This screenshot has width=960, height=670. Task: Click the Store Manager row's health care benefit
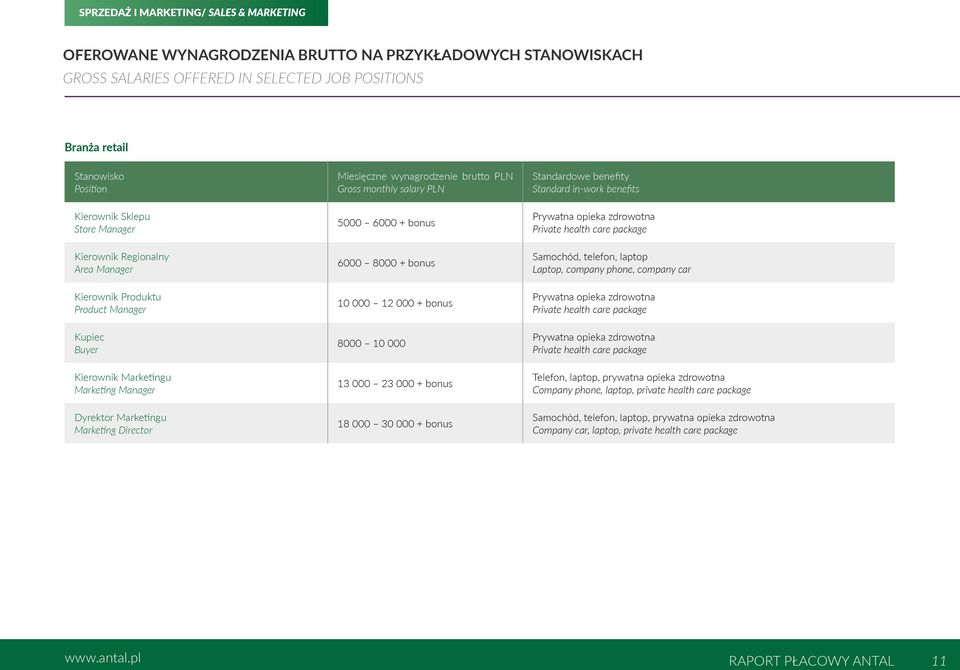[709, 222]
